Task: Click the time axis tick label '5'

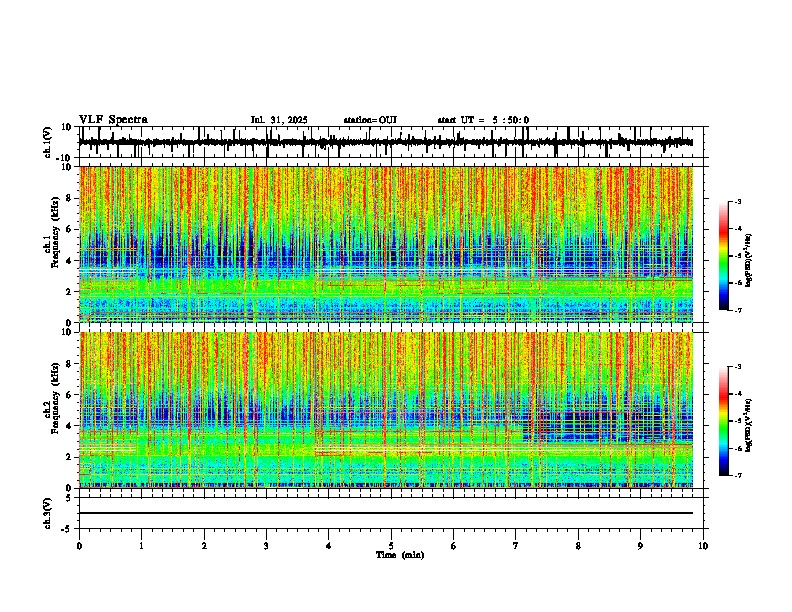Action: click(x=391, y=546)
